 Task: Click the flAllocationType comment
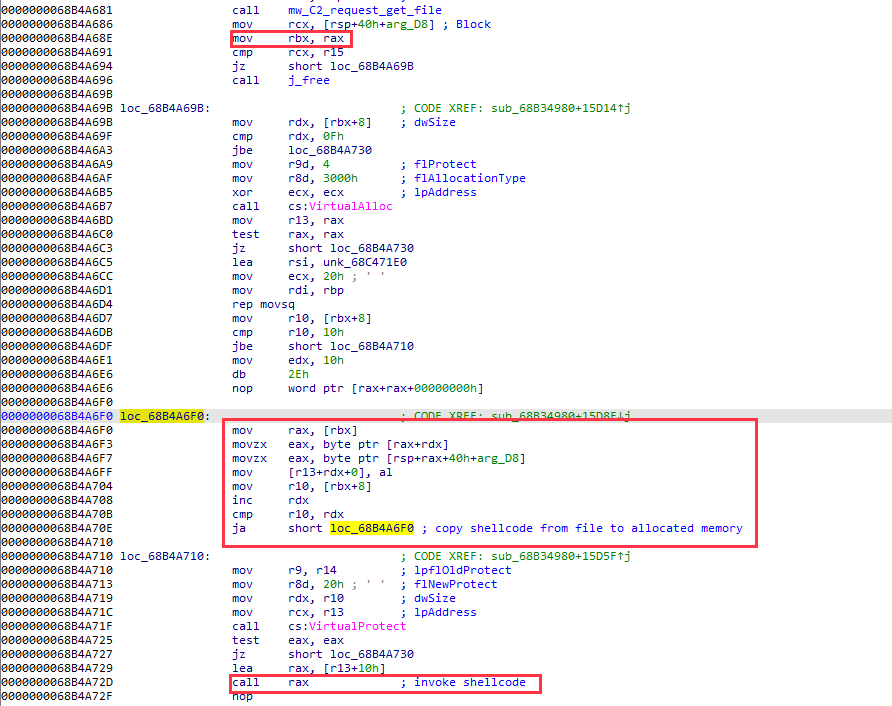click(469, 178)
